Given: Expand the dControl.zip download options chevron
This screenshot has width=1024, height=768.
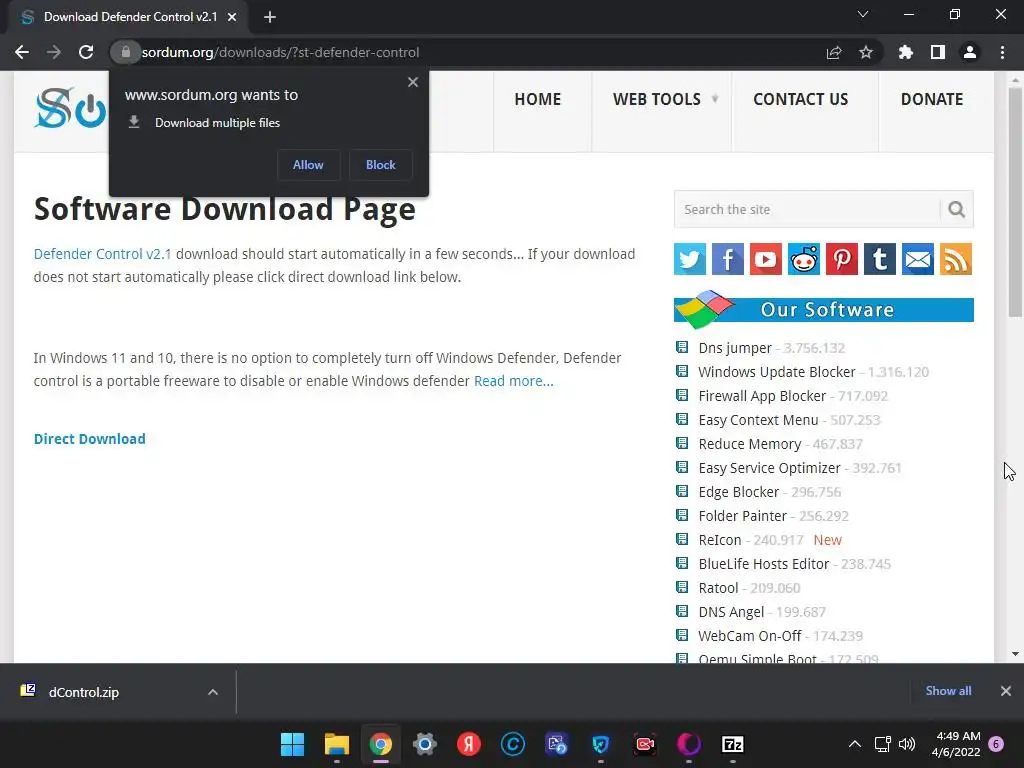Looking at the screenshot, I should click(x=213, y=692).
